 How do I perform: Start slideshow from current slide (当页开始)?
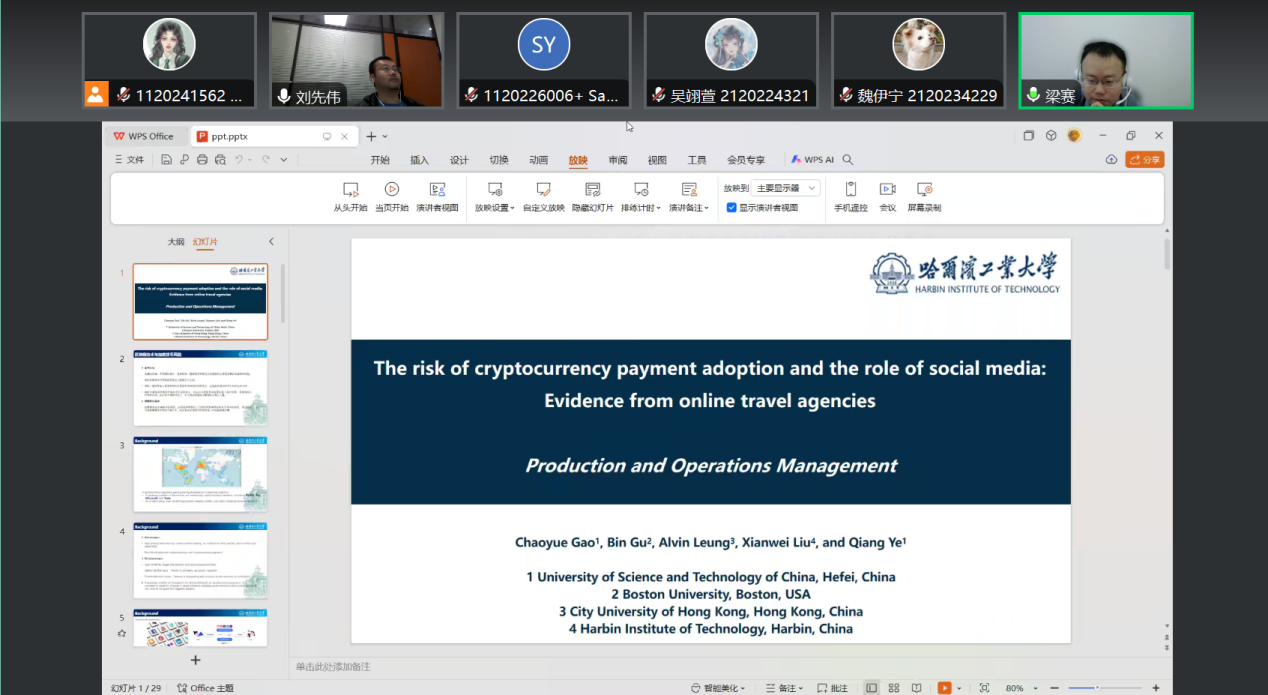[391, 196]
